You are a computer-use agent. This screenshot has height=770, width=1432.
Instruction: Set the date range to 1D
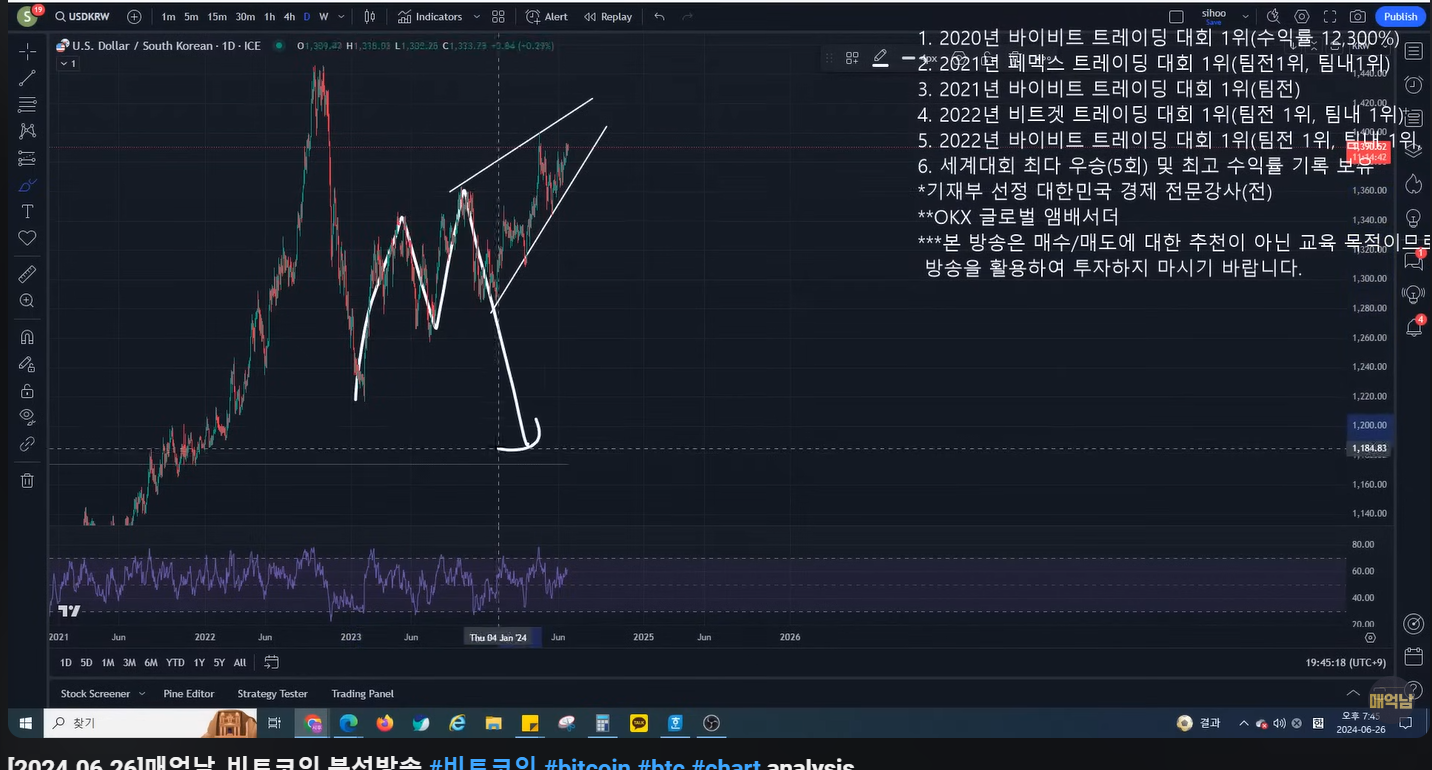[x=66, y=662]
